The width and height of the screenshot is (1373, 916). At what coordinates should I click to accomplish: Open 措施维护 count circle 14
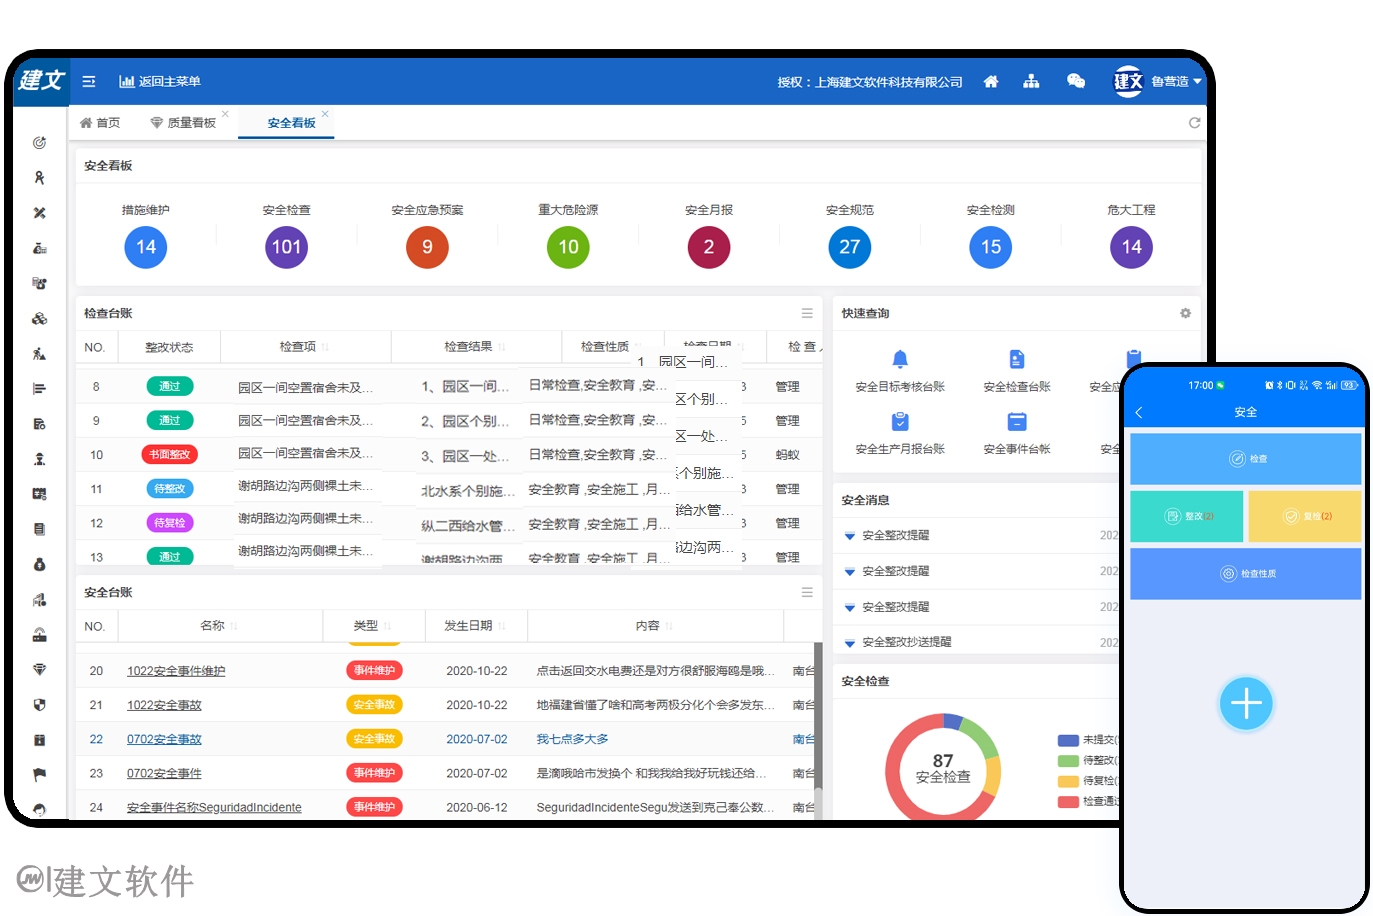146,247
